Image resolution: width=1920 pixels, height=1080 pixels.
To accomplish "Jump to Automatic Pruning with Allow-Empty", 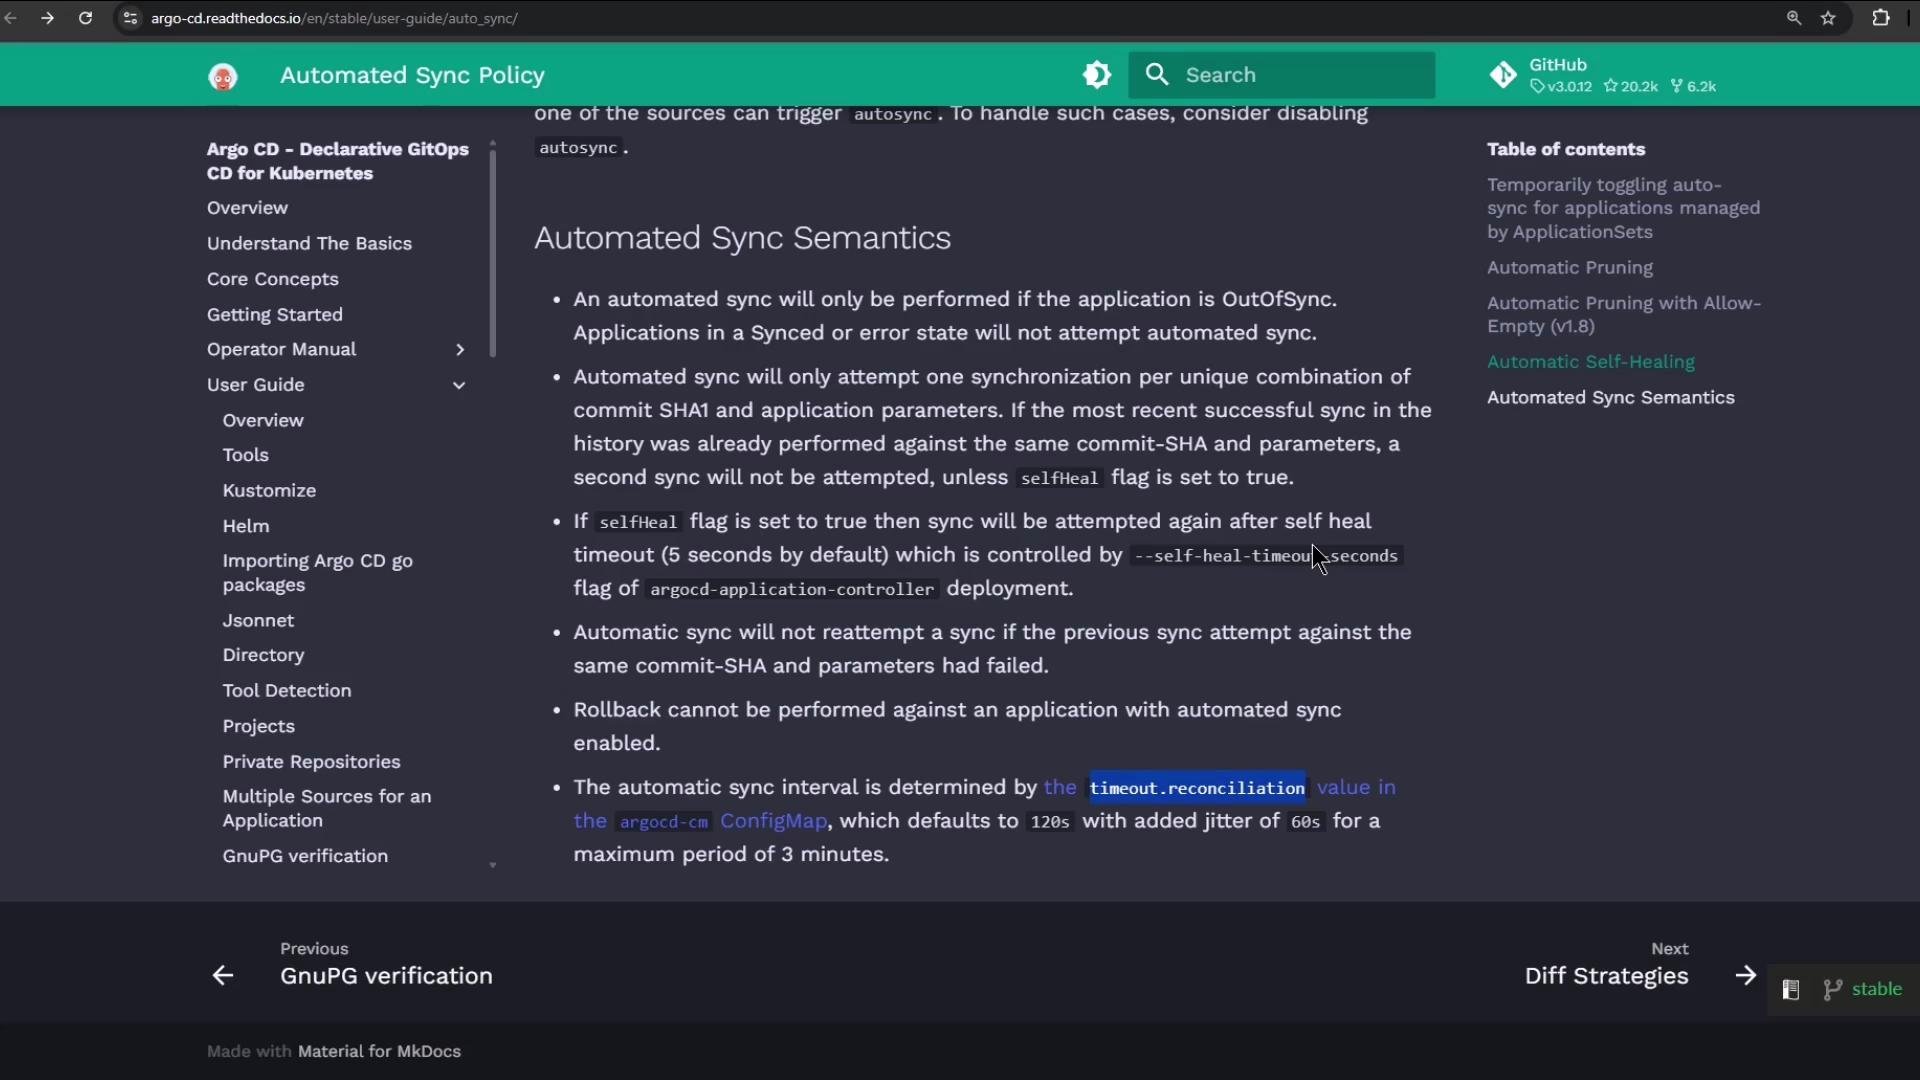I will 1624,315.
